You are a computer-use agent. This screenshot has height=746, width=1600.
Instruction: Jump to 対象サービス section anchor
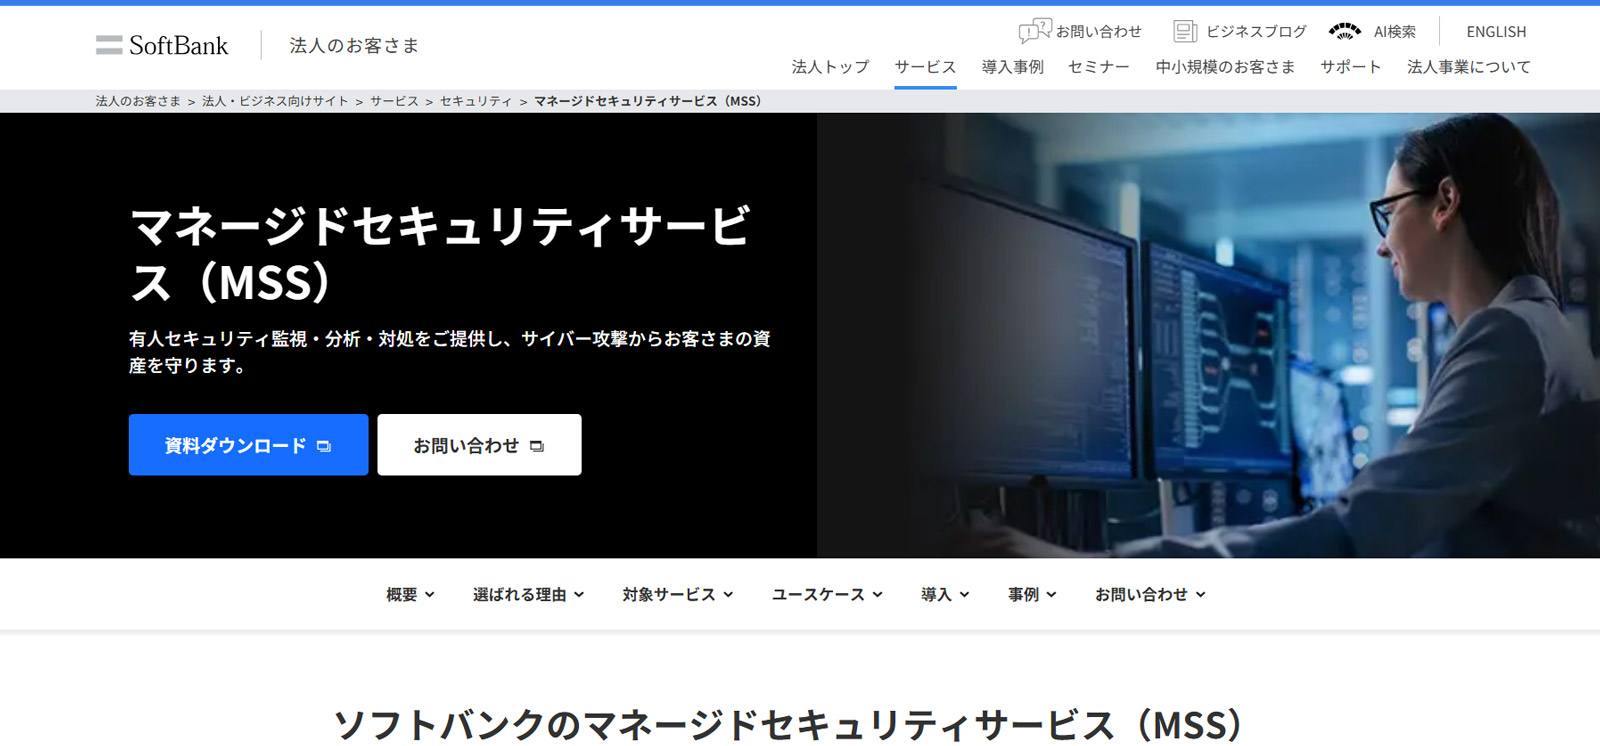669,594
